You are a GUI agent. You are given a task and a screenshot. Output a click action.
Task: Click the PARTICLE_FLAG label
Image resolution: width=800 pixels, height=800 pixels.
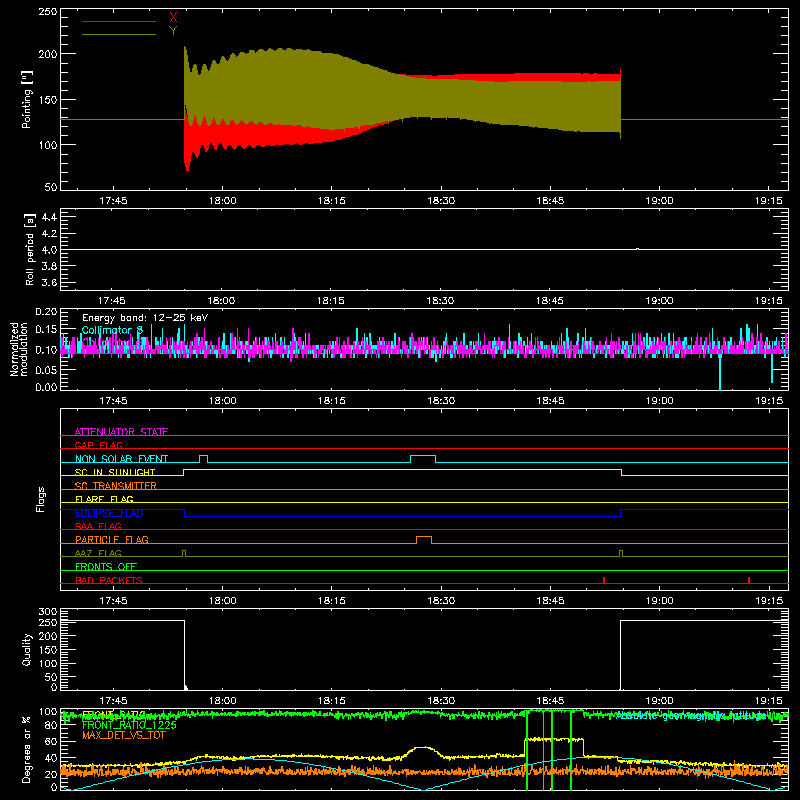point(112,539)
